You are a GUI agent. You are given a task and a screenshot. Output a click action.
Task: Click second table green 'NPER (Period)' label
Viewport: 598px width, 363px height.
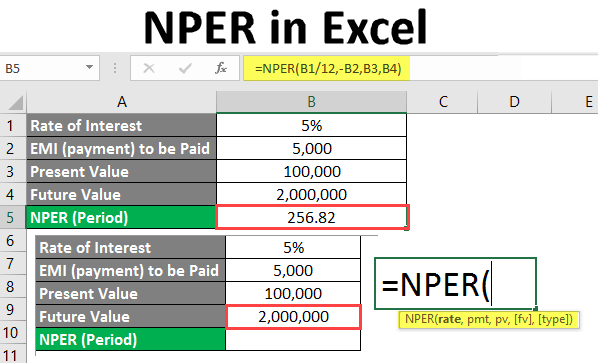(x=130, y=339)
